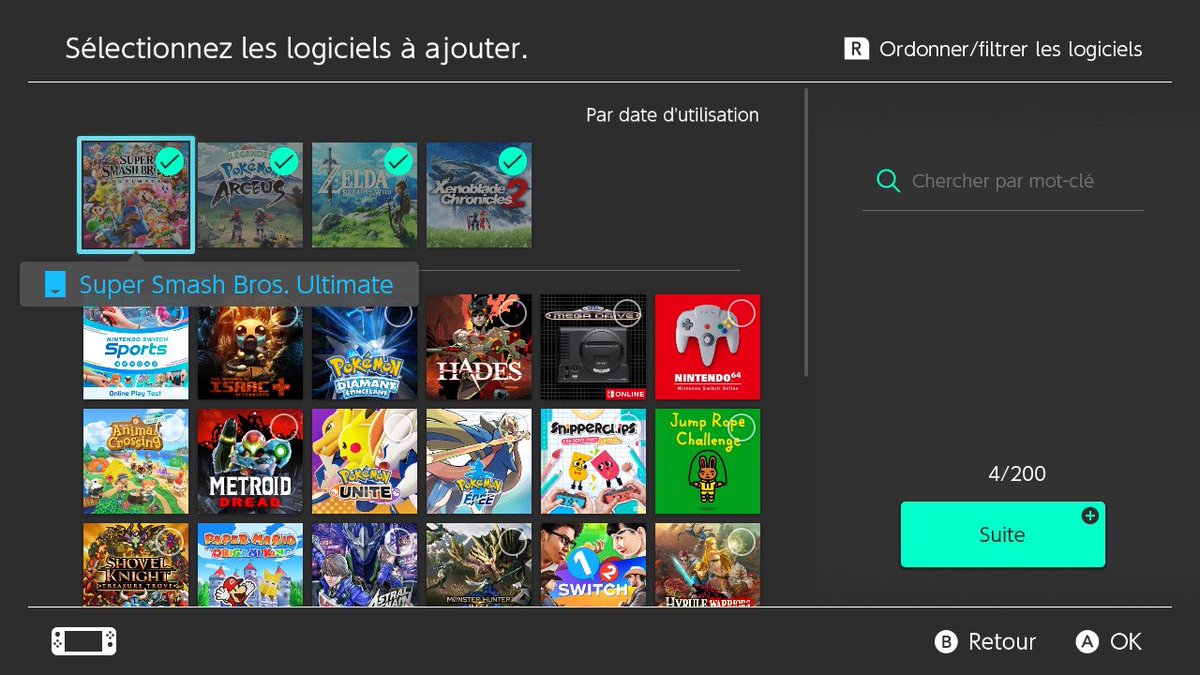Add the Paper Mario Origami King tile
This screenshot has width=1200, height=675.
coord(250,564)
